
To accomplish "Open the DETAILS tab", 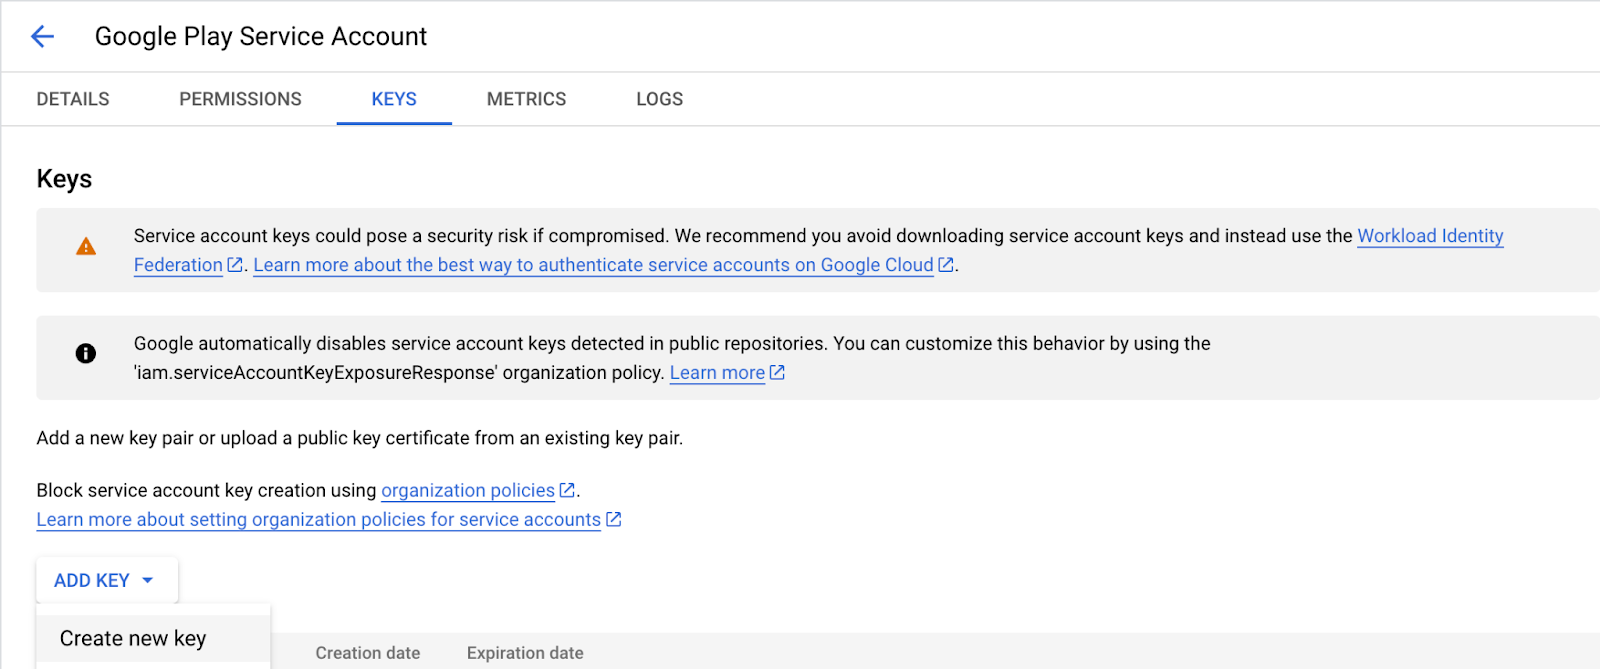I will point(71,98).
